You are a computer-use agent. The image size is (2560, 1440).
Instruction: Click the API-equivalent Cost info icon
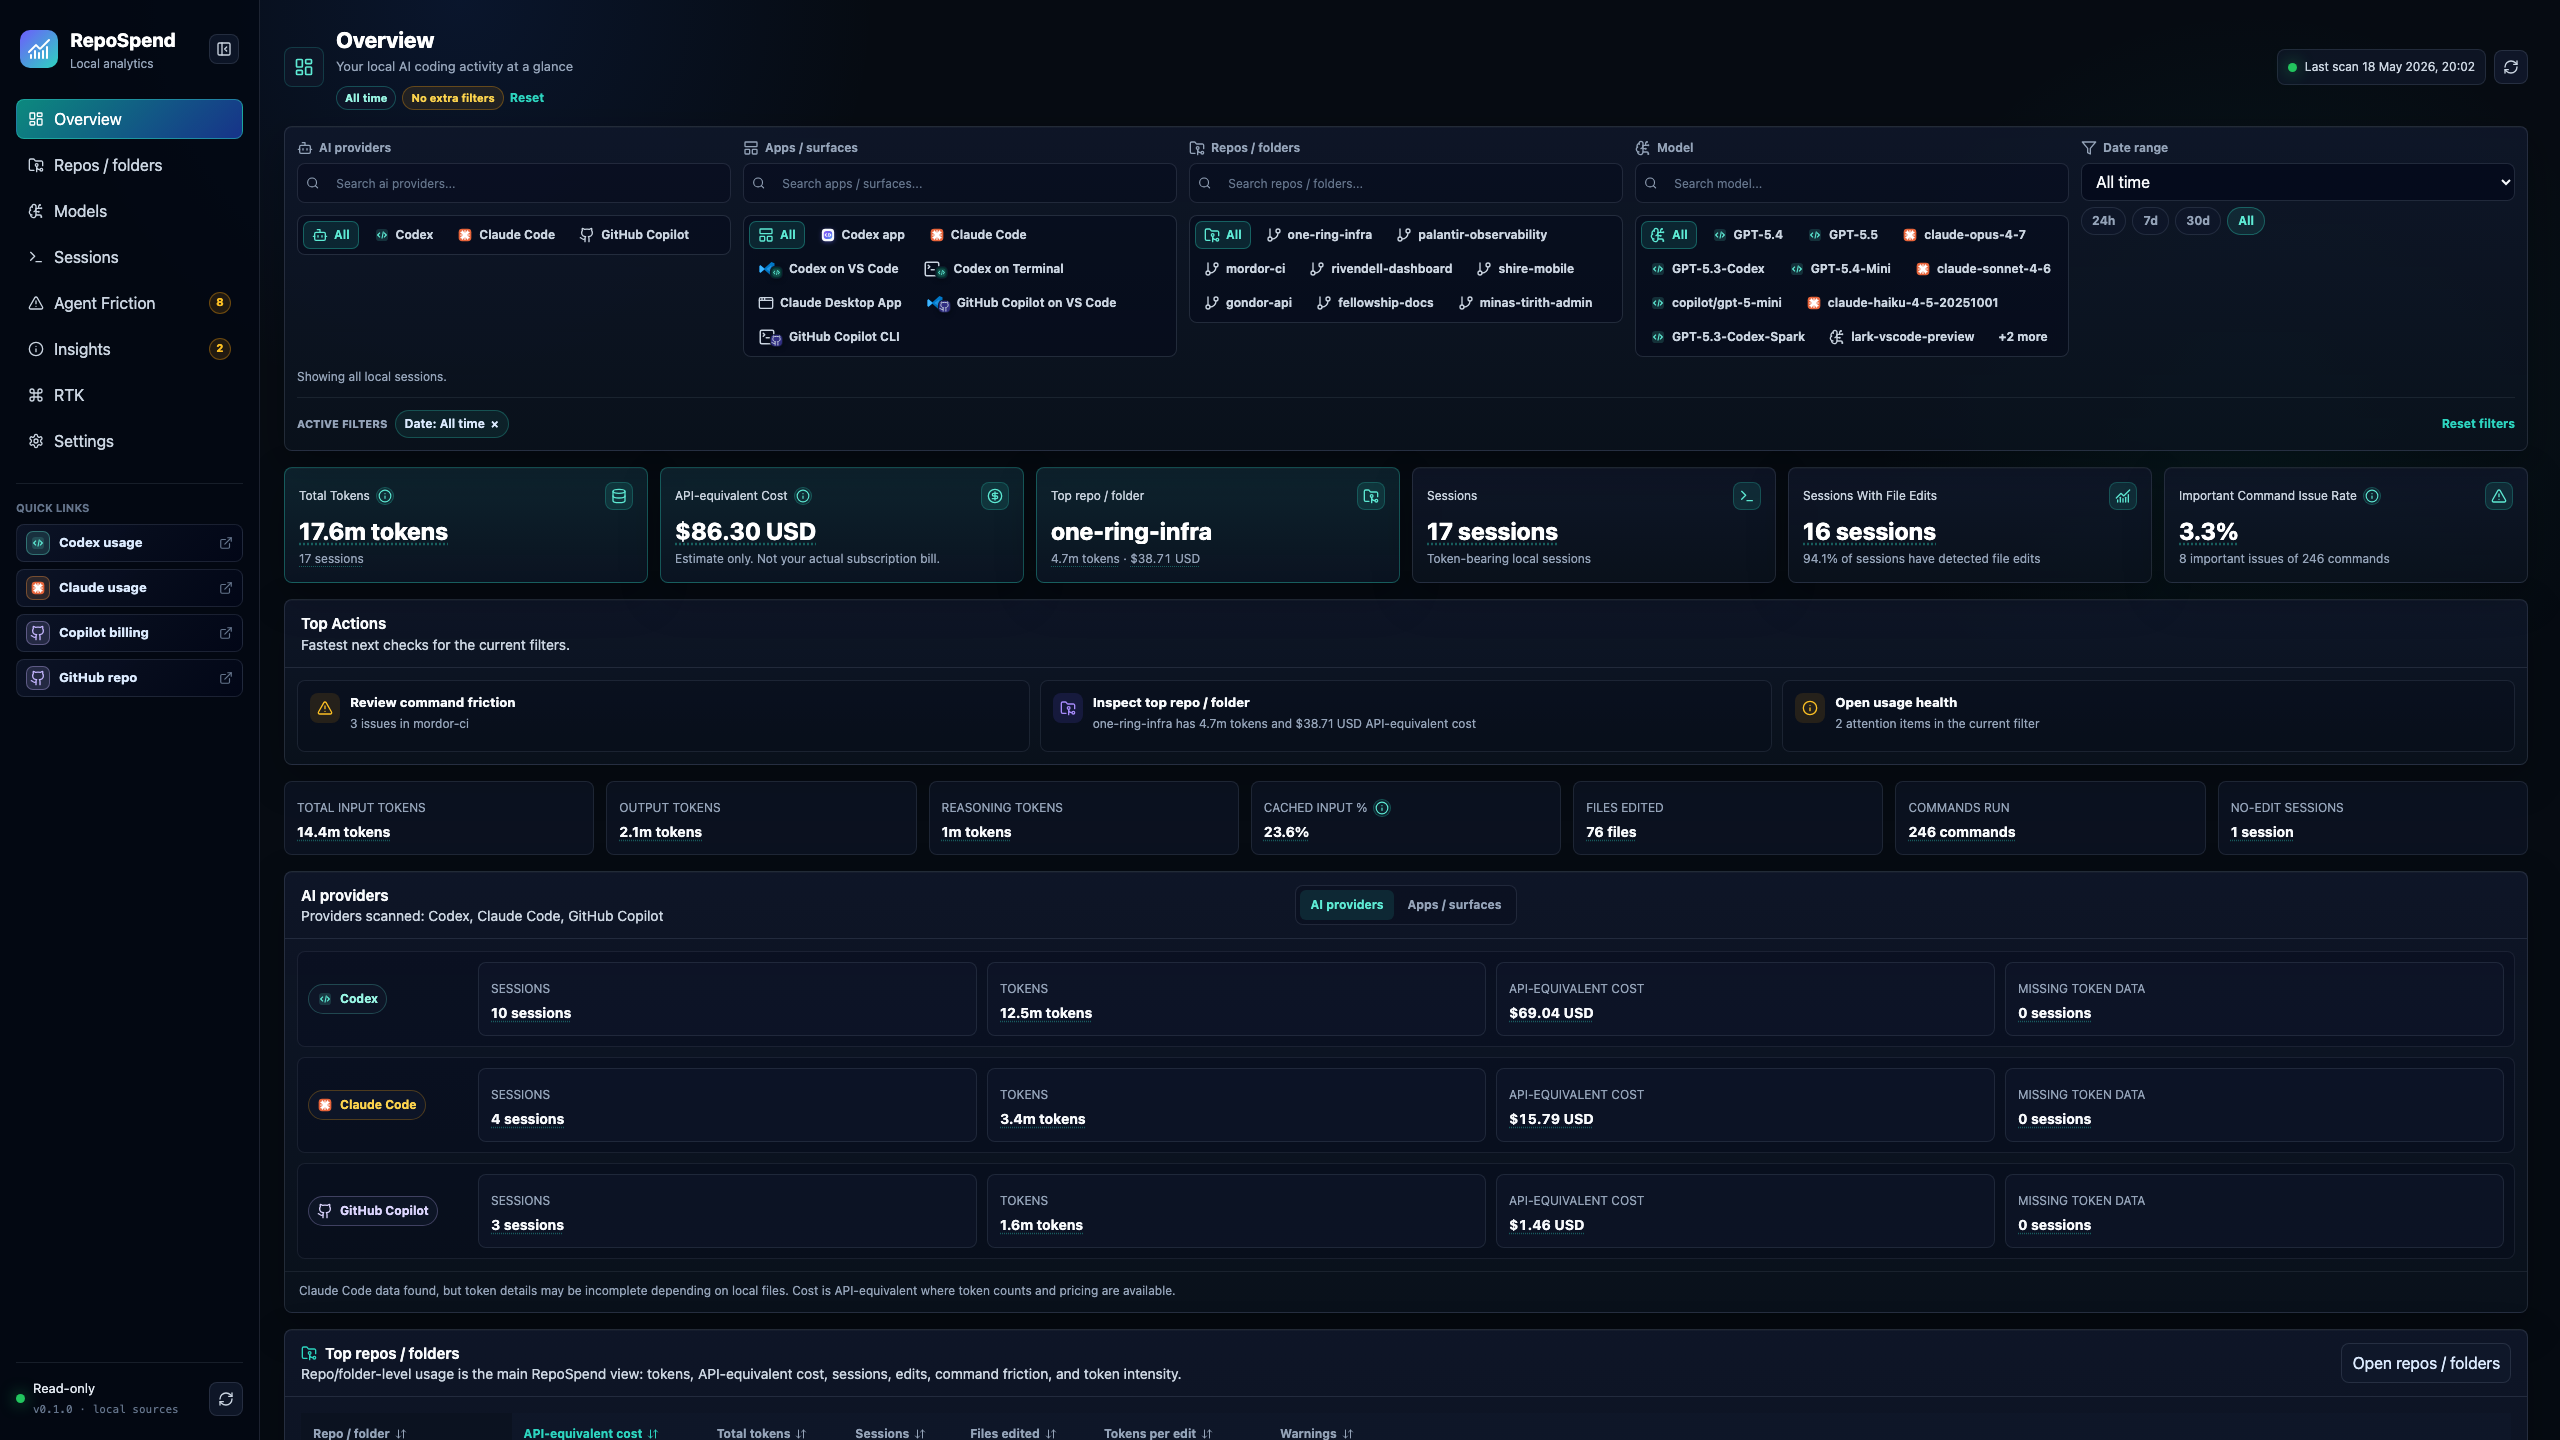[803, 496]
